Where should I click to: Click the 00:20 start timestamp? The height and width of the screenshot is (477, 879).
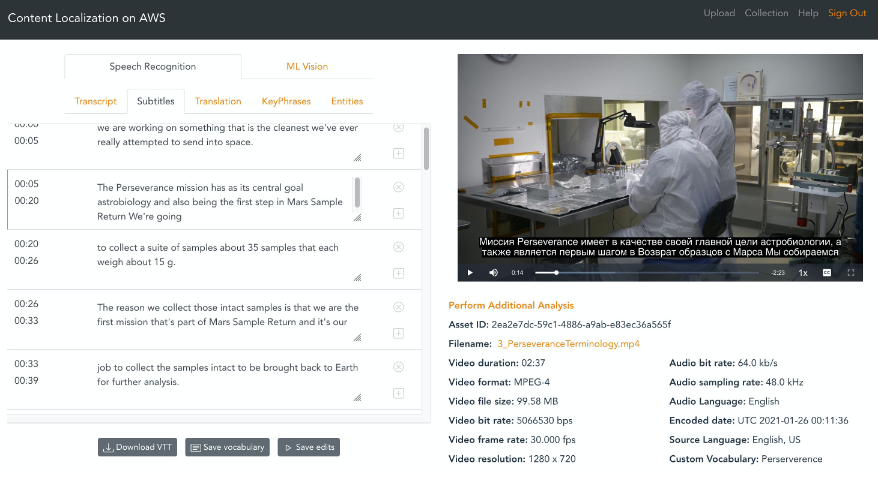tap(26, 244)
